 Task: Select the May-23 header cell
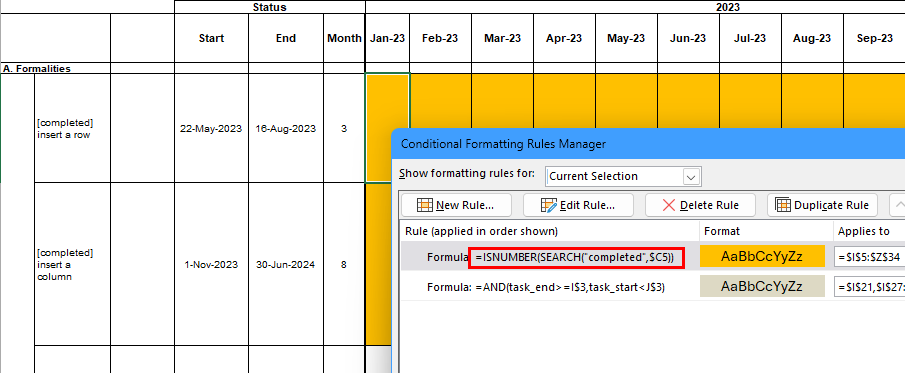[x=626, y=38]
